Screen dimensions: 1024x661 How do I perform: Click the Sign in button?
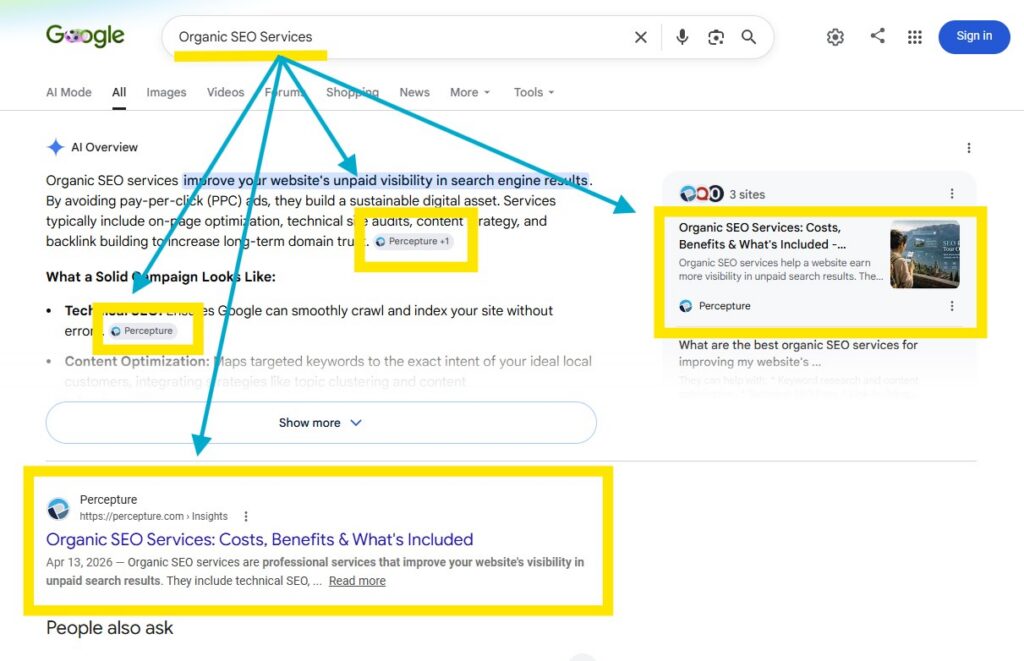point(974,37)
